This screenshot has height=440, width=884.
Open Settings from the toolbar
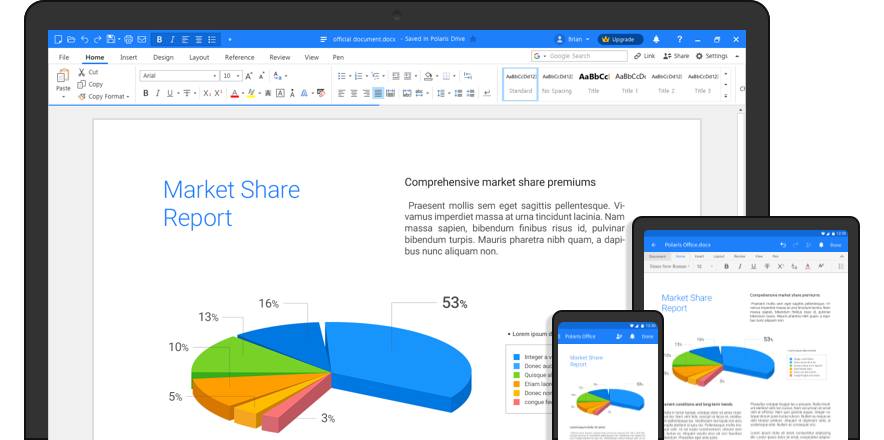tap(711, 56)
